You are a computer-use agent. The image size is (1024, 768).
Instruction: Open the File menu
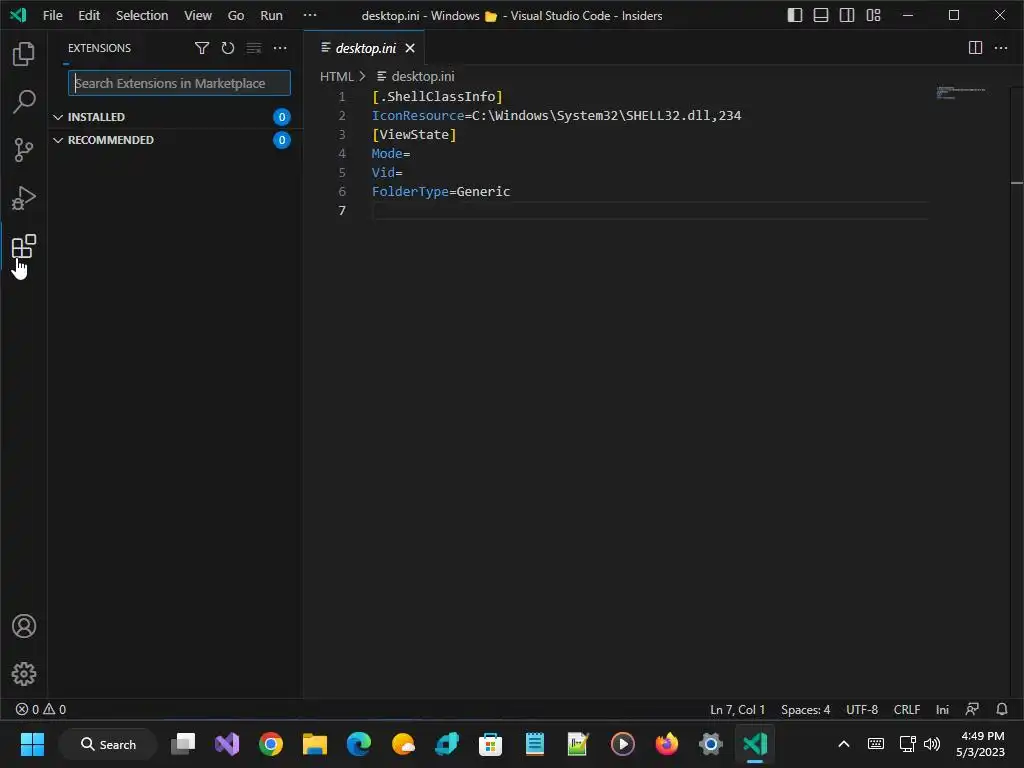[x=52, y=15]
